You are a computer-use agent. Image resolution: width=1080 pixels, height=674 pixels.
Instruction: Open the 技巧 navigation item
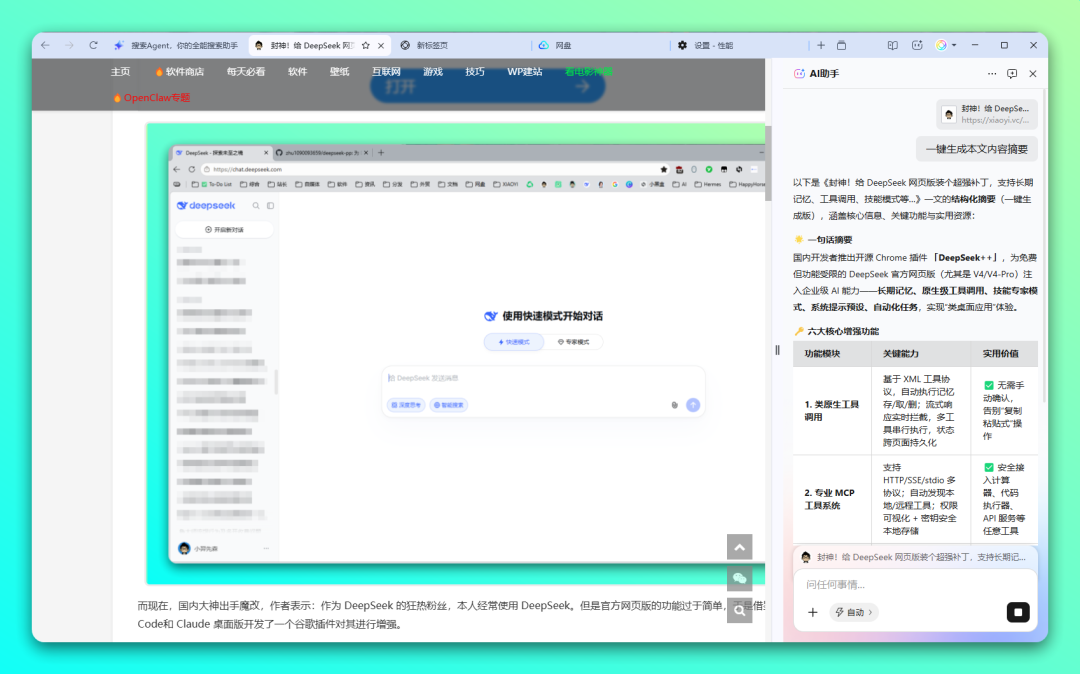point(475,72)
